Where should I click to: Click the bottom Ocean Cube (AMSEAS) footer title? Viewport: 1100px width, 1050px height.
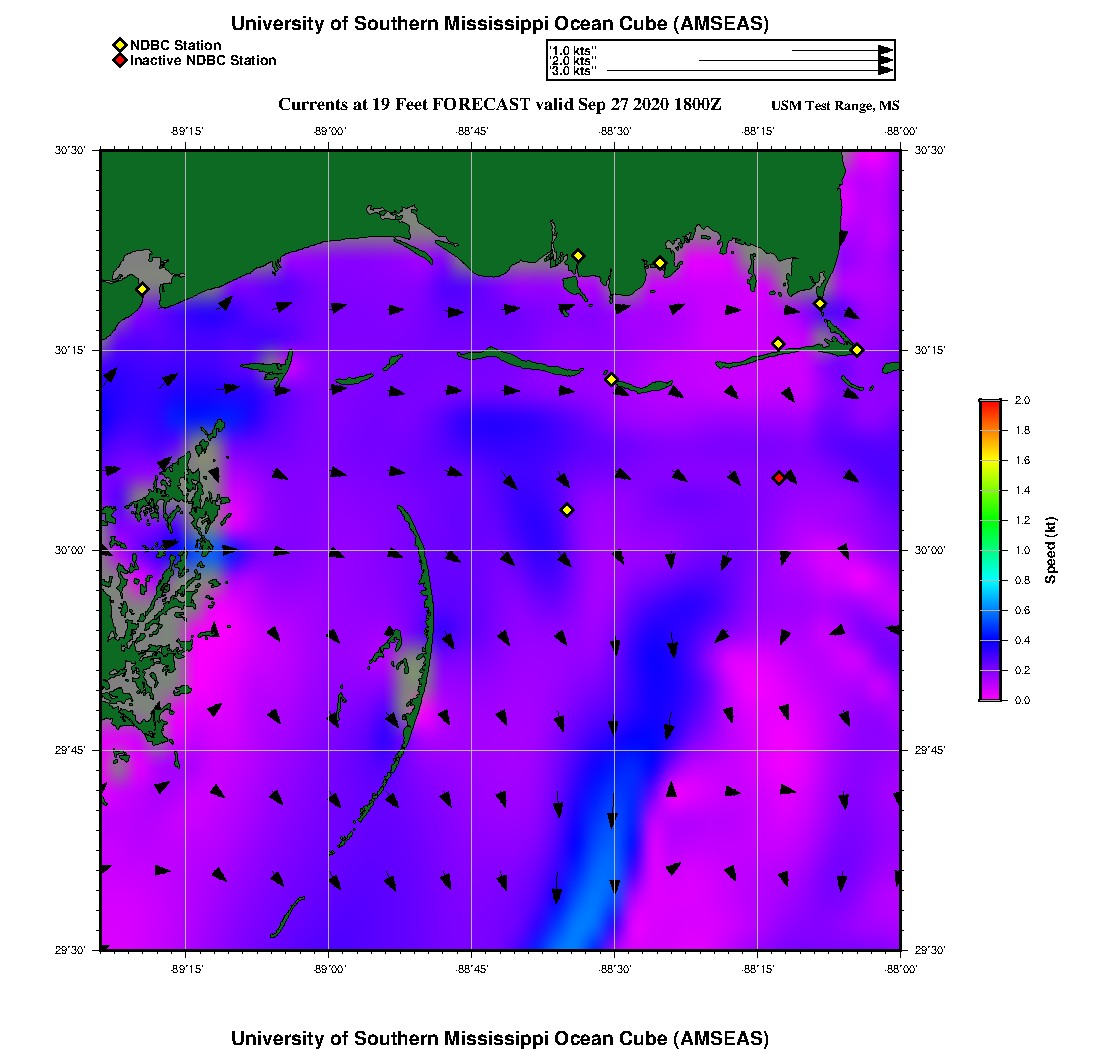click(x=500, y=1038)
